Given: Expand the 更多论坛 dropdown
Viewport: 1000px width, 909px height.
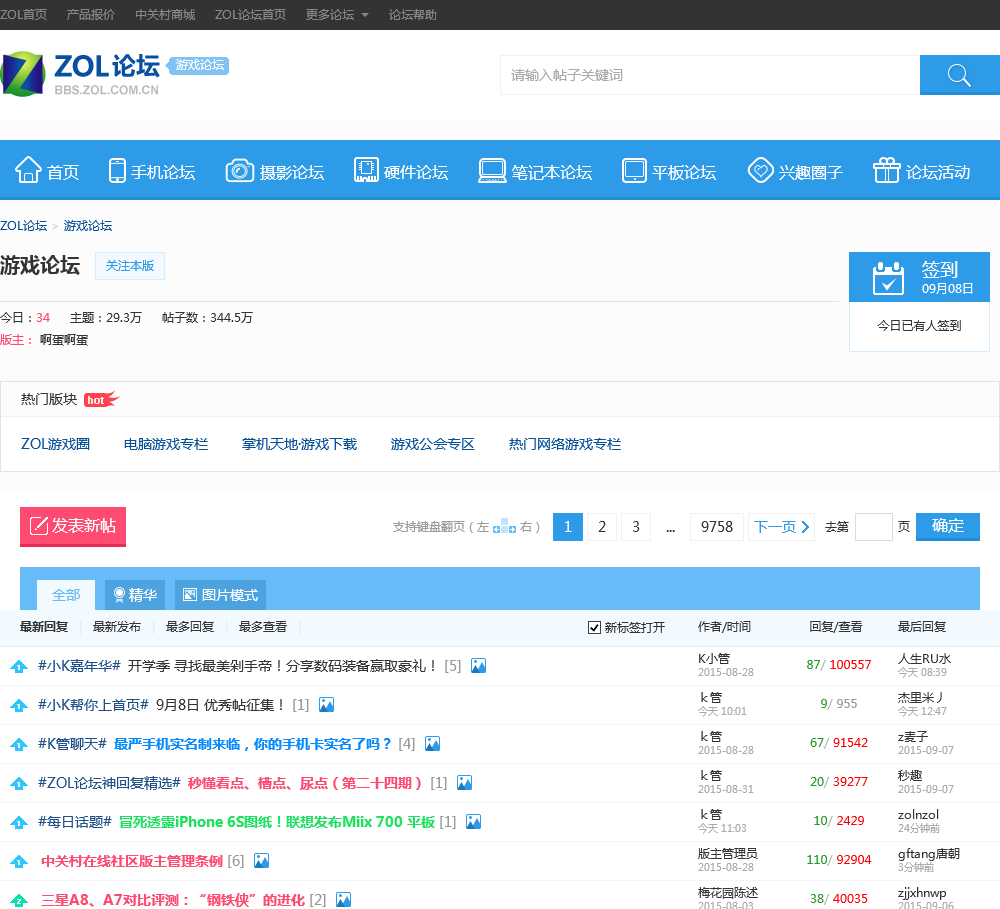Looking at the screenshot, I should [337, 15].
